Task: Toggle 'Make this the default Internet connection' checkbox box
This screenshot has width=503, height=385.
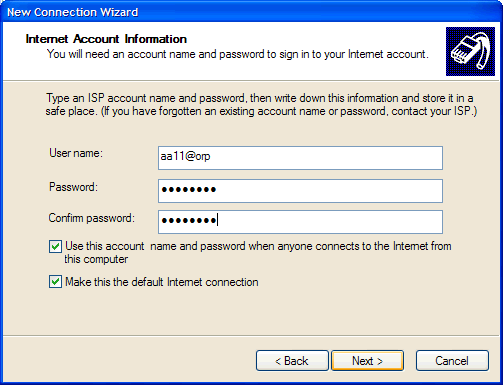Action: point(55,282)
